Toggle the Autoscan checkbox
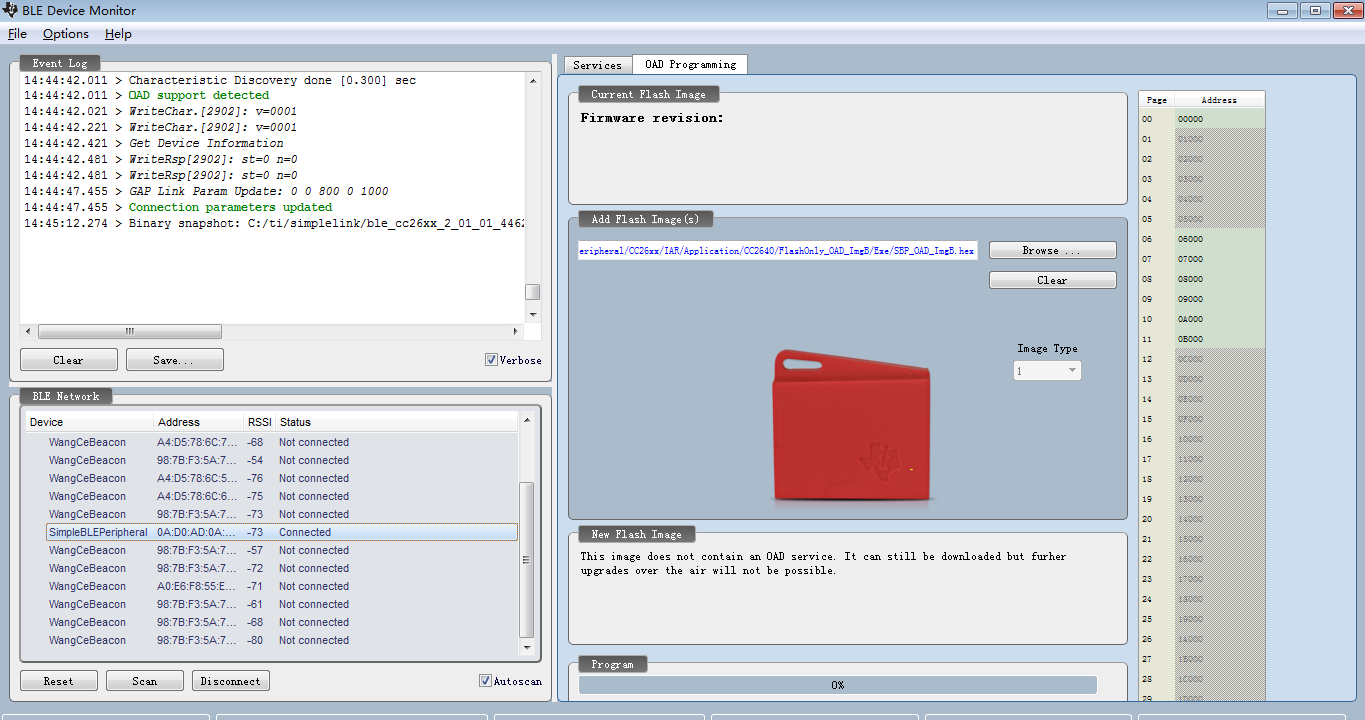 pyautogui.click(x=485, y=681)
